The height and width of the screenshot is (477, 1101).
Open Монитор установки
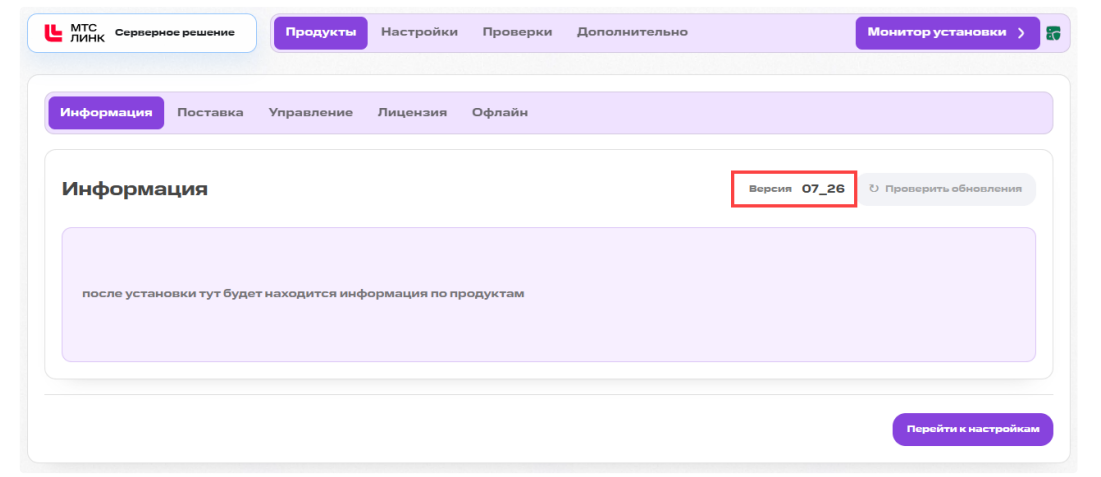[947, 32]
